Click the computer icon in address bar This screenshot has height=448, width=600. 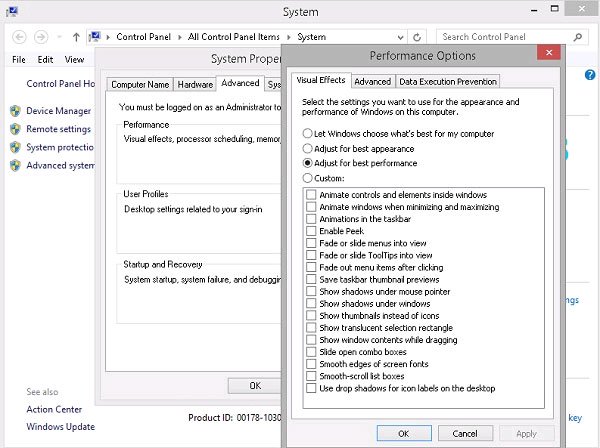pos(95,37)
